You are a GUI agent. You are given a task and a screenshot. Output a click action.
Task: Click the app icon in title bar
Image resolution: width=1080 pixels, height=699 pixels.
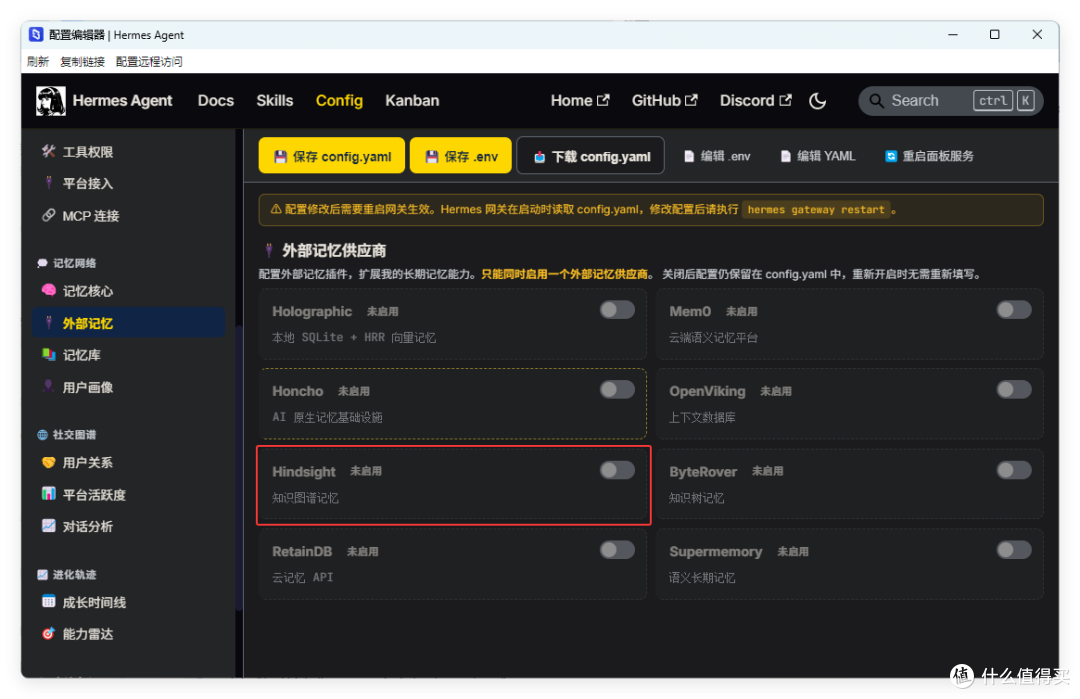pyautogui.click(x=36, y=34)
